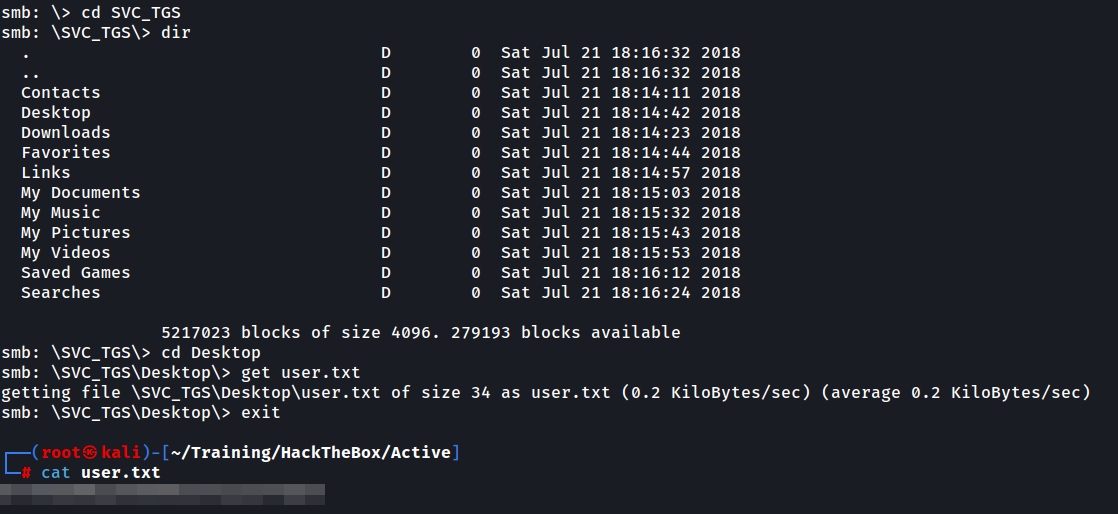Select the Favorites directory entry
This screenshot has width=1118, height=514.
66,153
